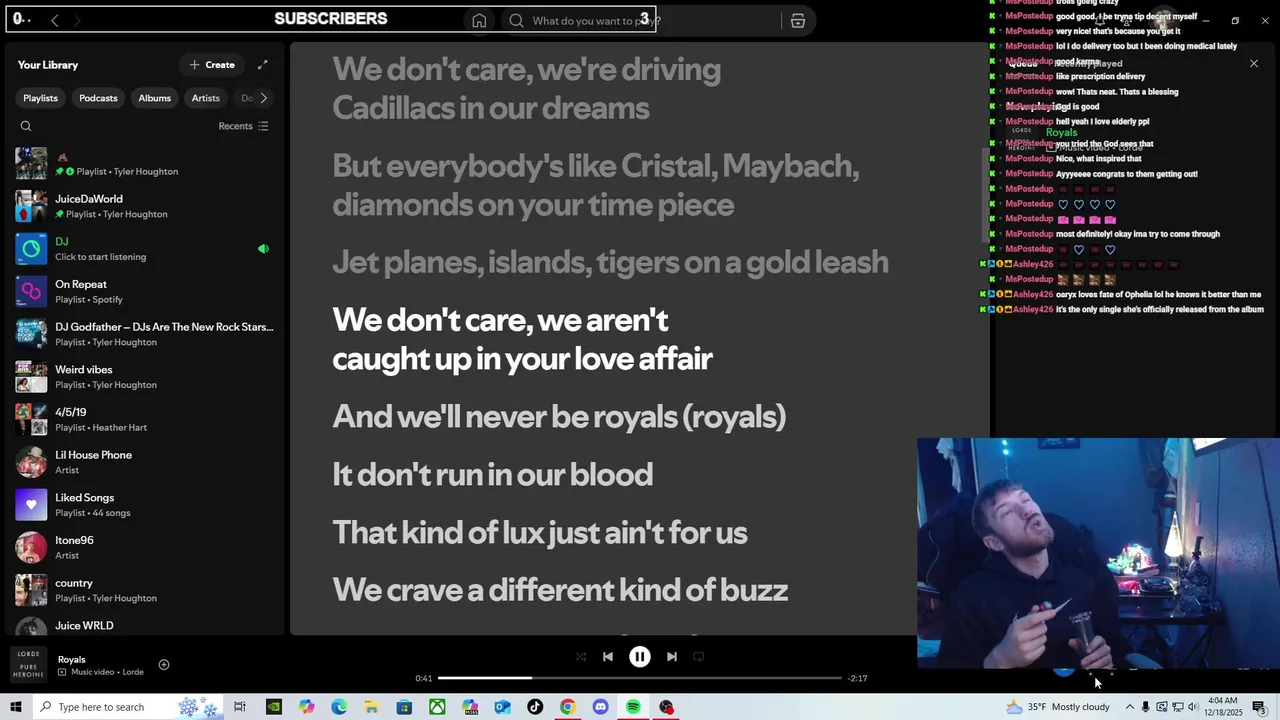Viewport: 1280px width, 720px height.
Task: Close the Queue panel
Action: [x=1254, y=64]
